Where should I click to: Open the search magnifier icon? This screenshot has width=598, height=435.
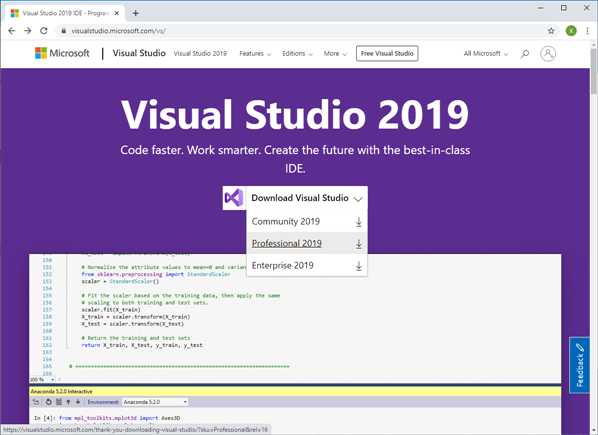(x=525, y=54)
